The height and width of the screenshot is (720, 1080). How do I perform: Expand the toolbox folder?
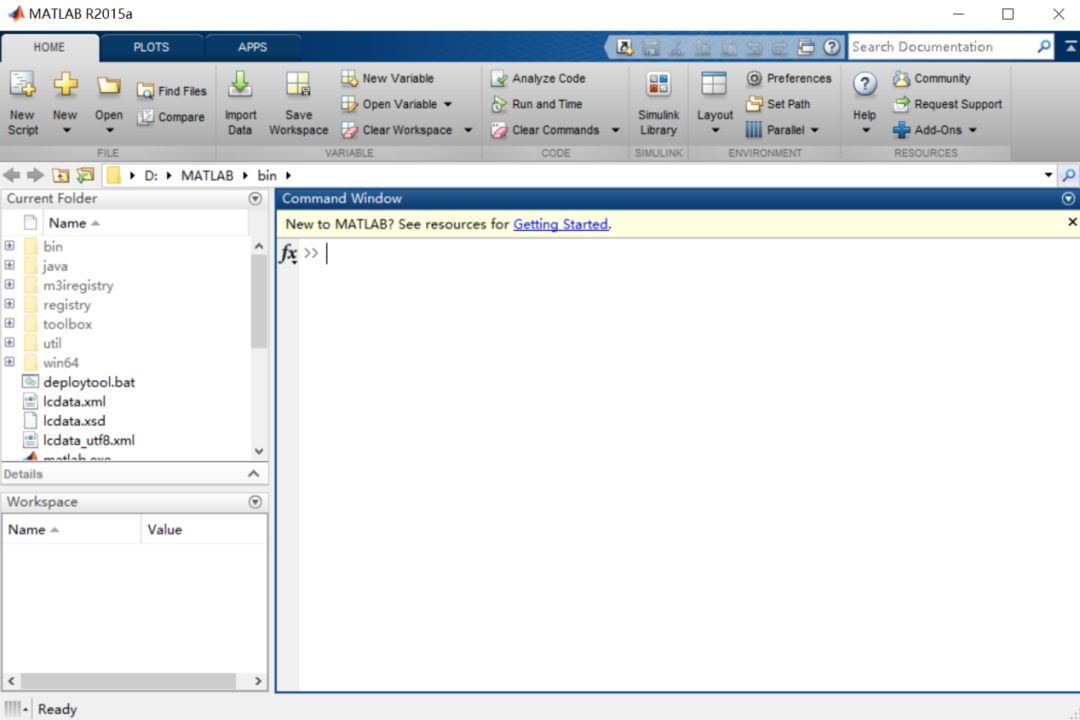coord(10,323)
